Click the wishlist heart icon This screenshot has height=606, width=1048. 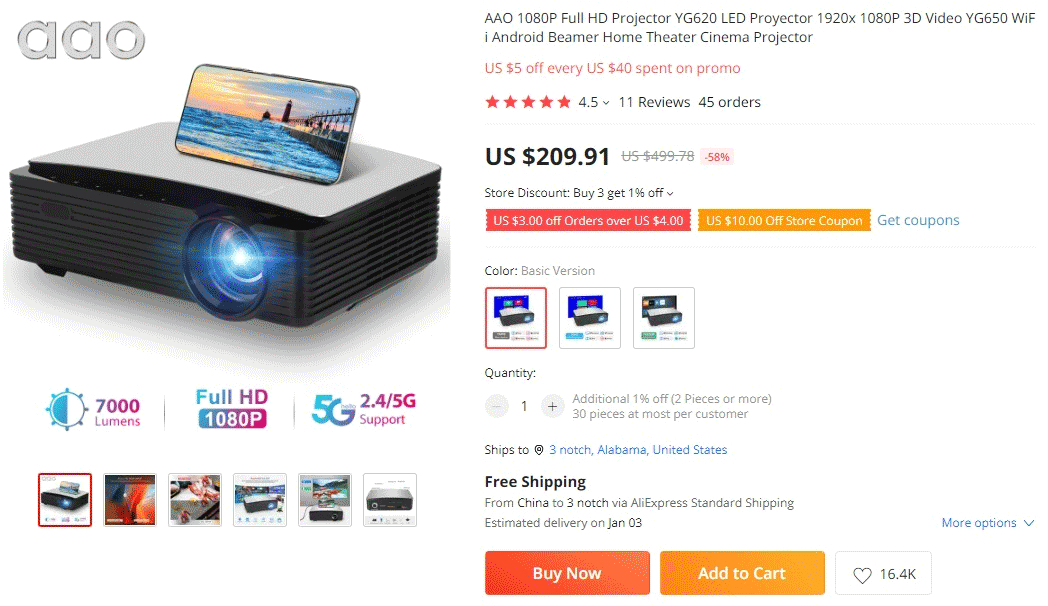point(862,575)
